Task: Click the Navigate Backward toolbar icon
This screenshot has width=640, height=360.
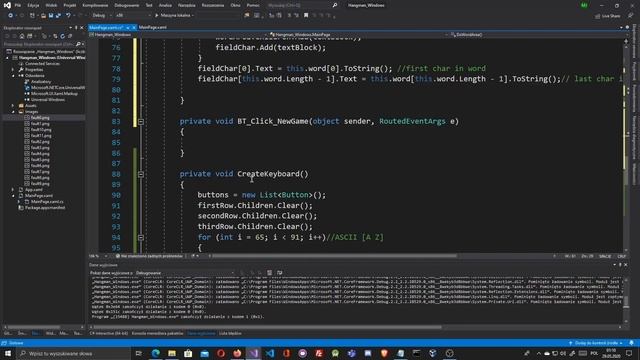Action: coord(10,16)
